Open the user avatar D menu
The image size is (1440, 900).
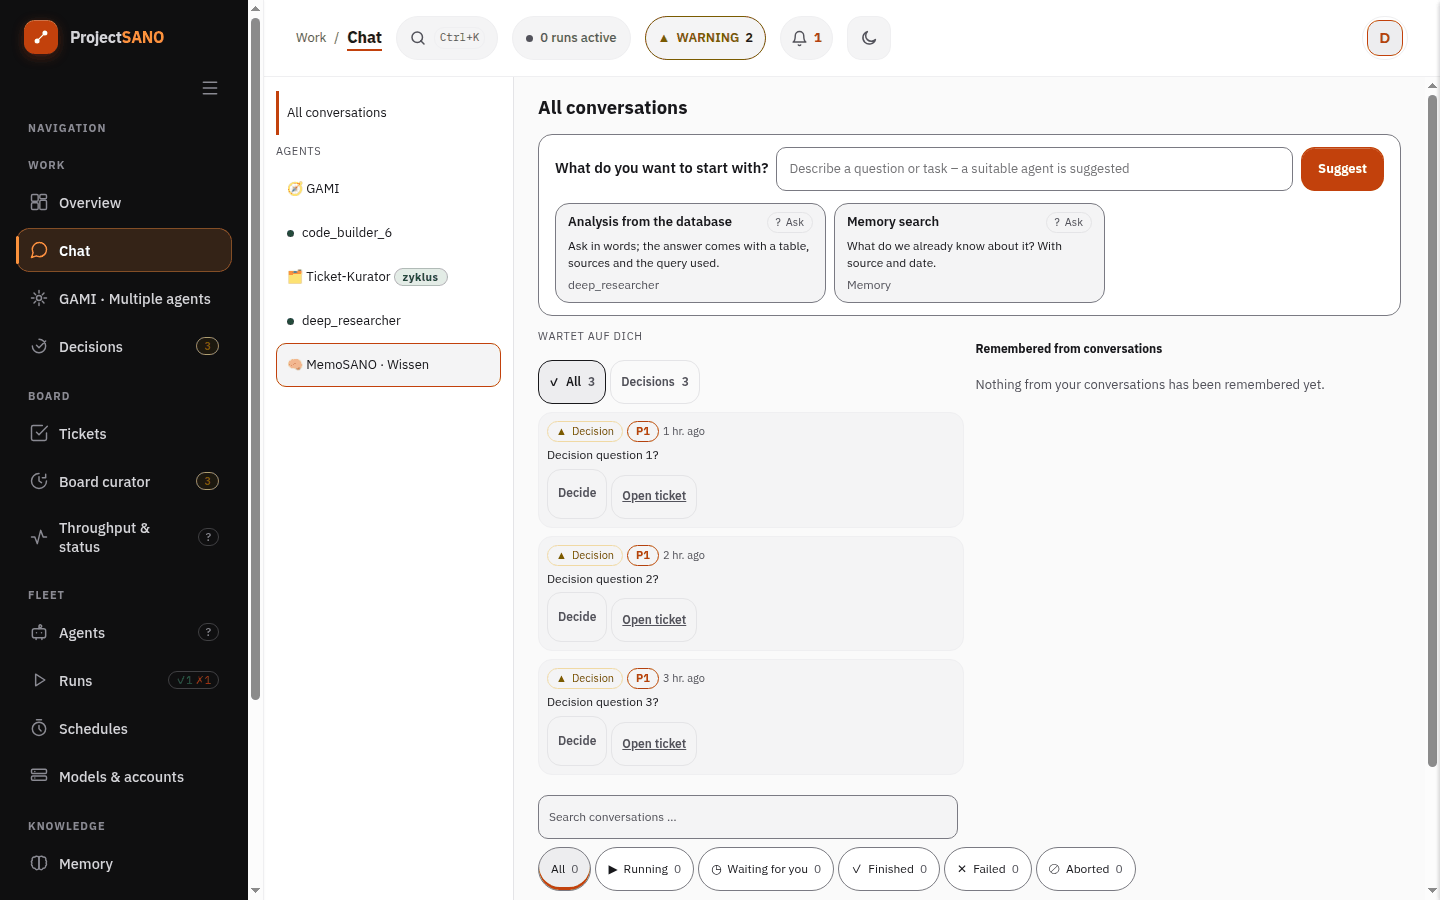point(1385,38)
